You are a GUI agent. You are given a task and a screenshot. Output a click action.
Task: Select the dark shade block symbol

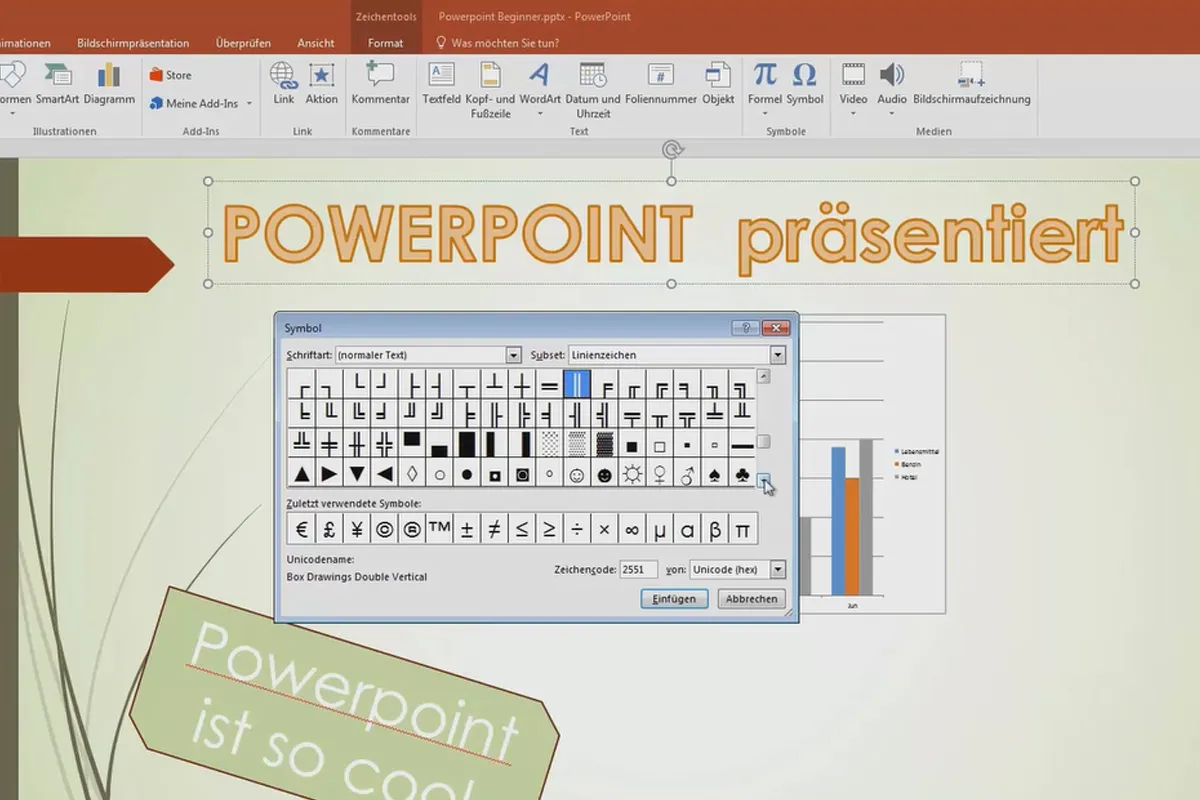(x=604, y=443)
